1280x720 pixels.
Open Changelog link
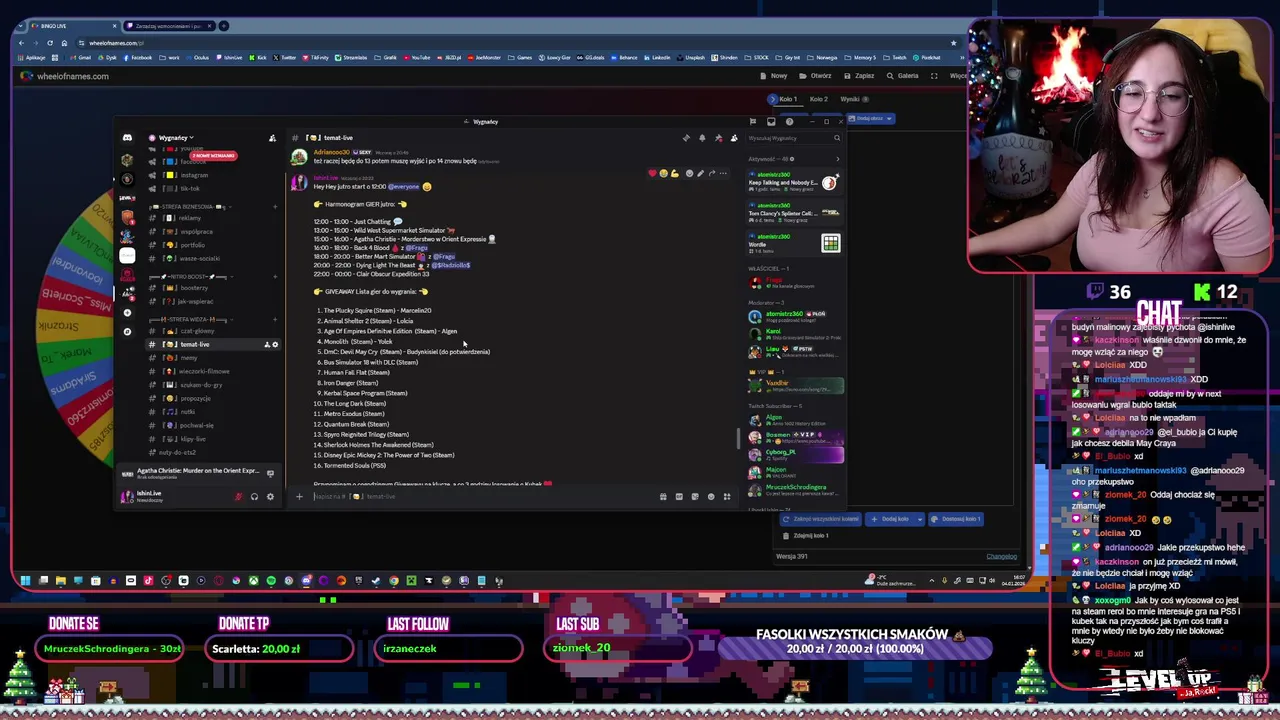[x=1001, y=556]
